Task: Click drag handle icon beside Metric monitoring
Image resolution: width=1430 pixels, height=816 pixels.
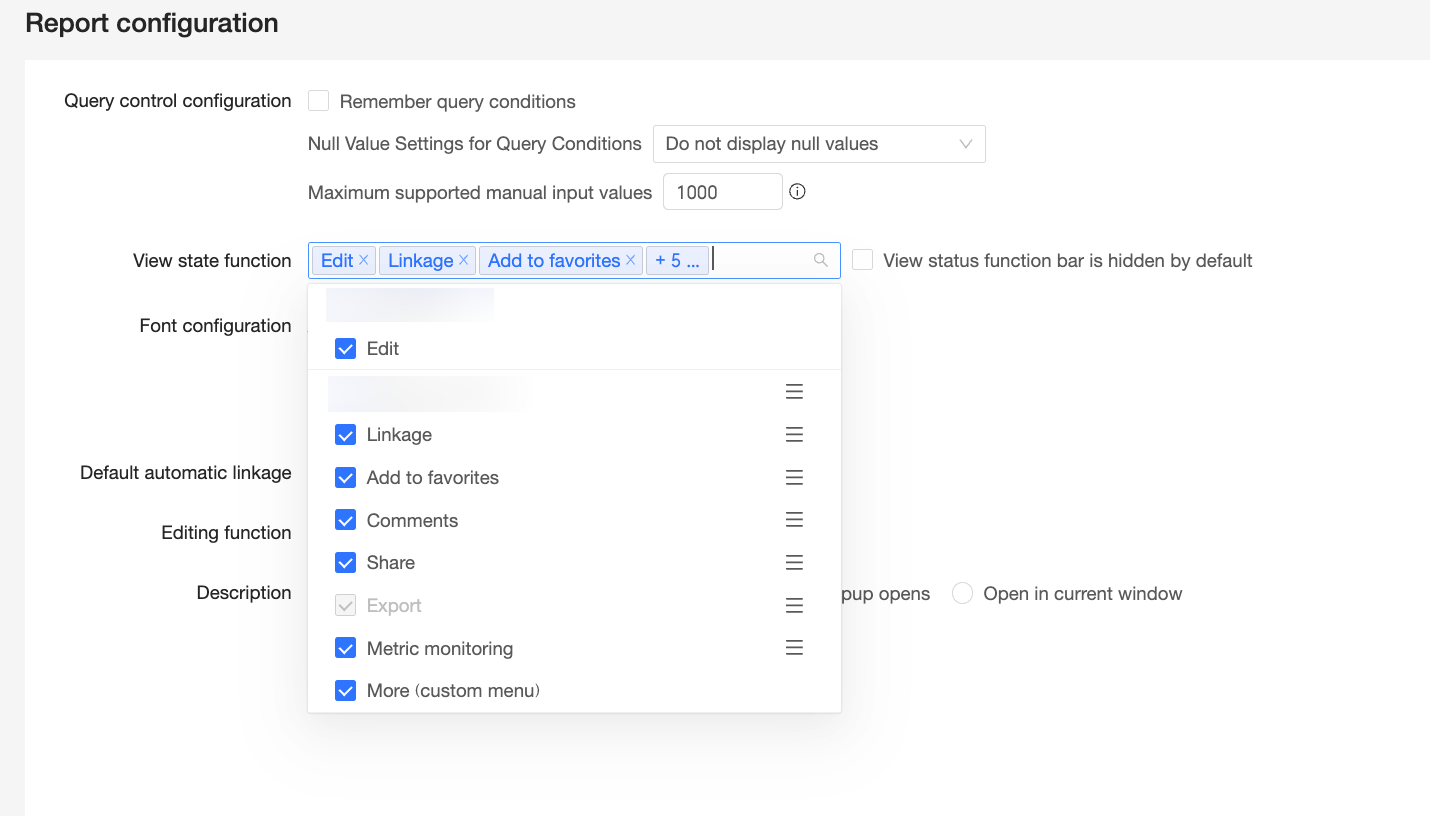Action: click(794, 648)
